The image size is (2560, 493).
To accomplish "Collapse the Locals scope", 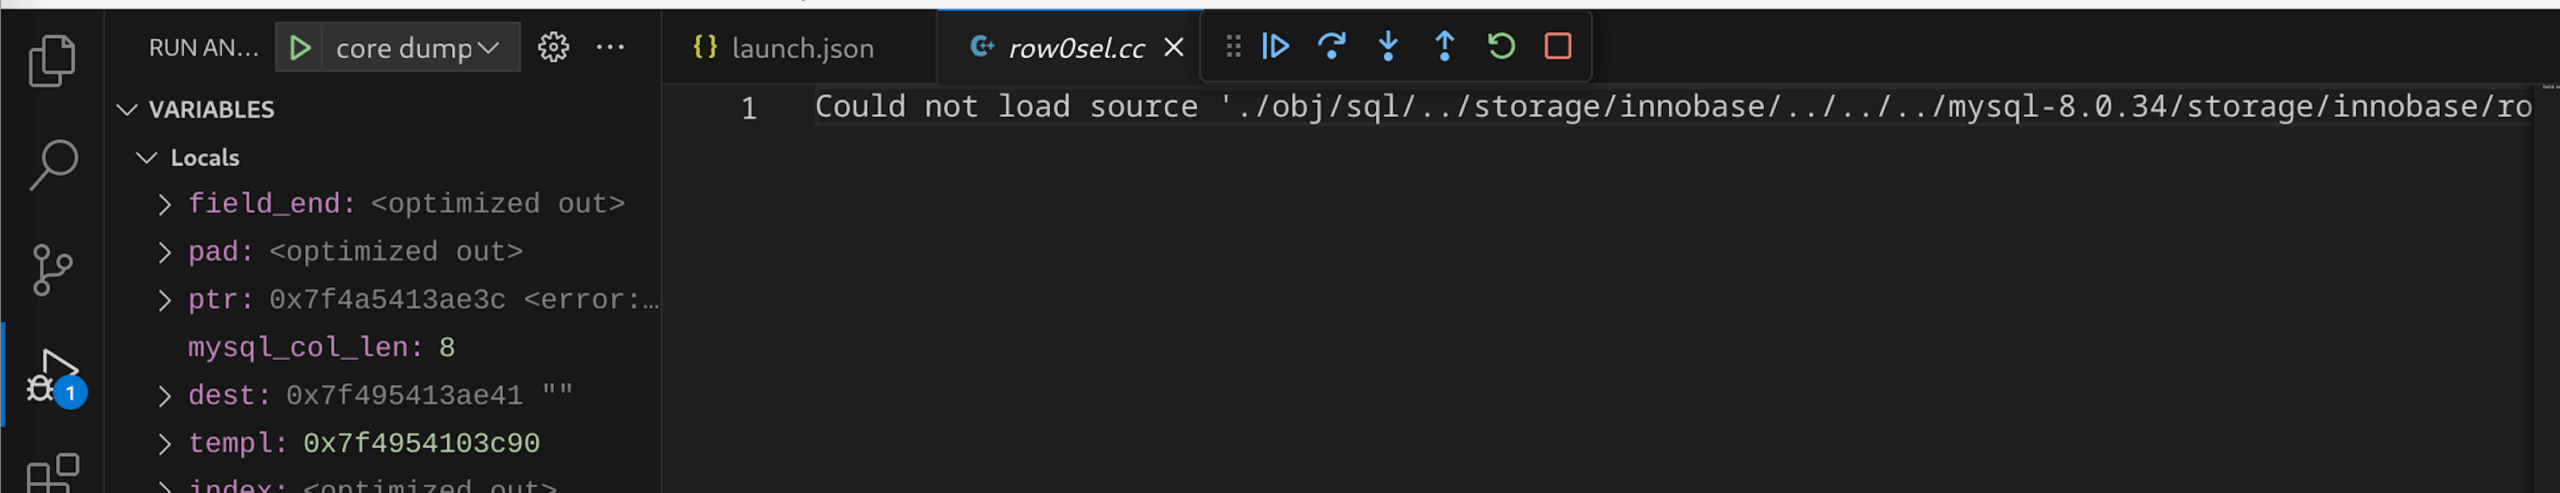I will click(x=147, y=157).
